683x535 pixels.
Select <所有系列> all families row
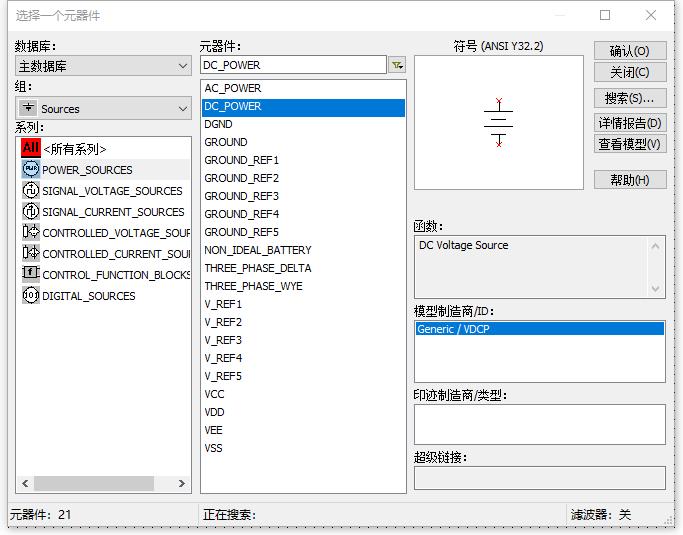coord(74,149)
